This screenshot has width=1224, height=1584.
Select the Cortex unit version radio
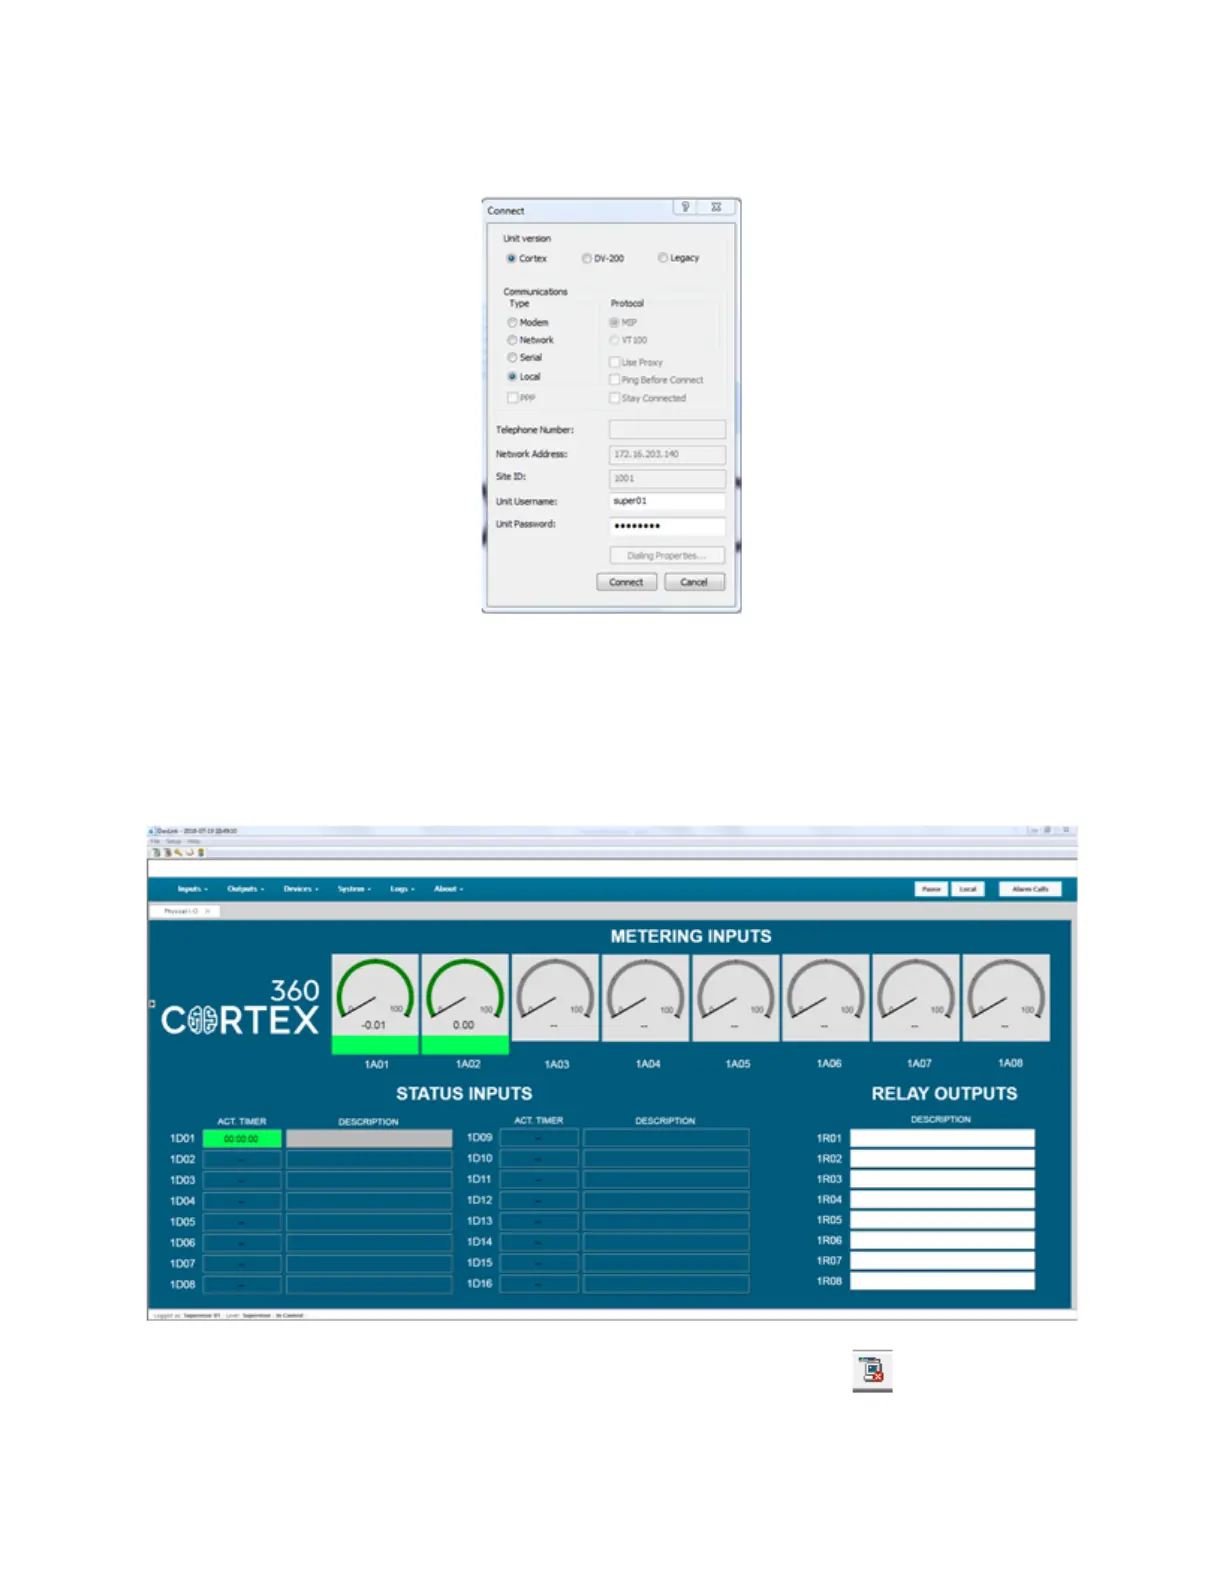click(511, 258)
